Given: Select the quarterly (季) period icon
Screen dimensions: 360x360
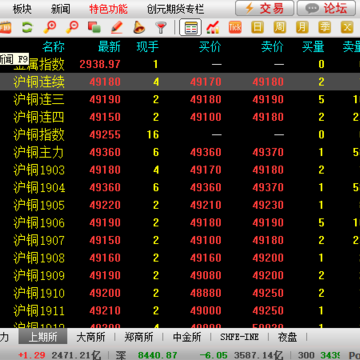Looking at the screenshot, I should coord(324,27).
